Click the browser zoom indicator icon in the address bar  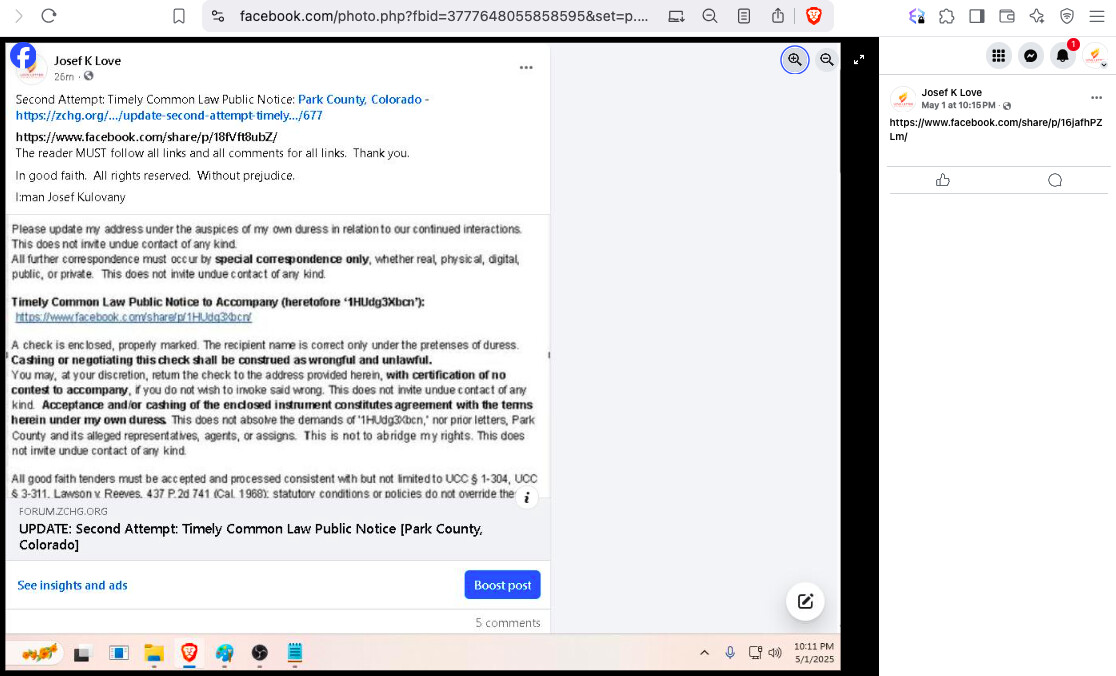point(710,16)
